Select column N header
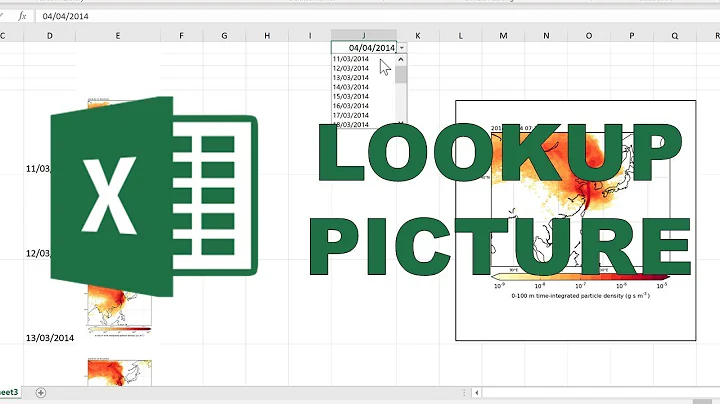The height and width of the screenshot is (404, 720). (546, 35)
